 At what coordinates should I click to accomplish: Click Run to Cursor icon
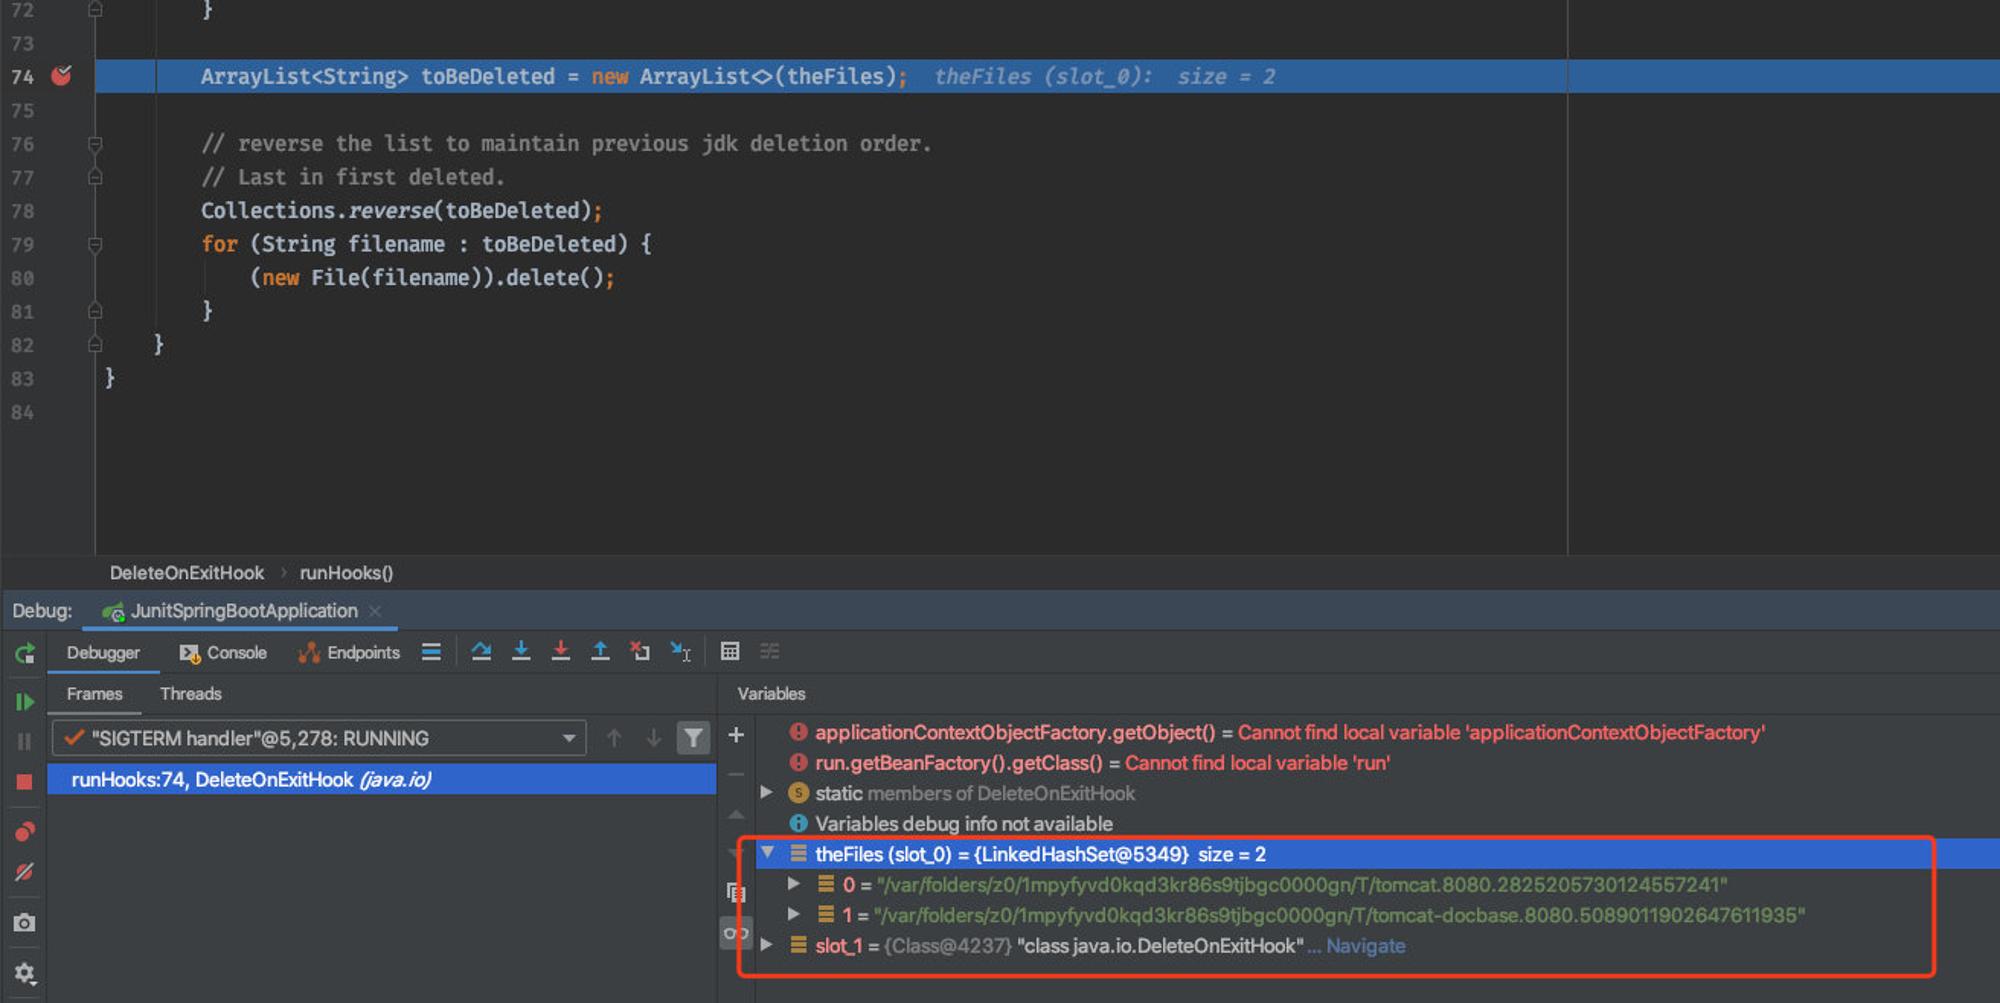tap(681, 652)
